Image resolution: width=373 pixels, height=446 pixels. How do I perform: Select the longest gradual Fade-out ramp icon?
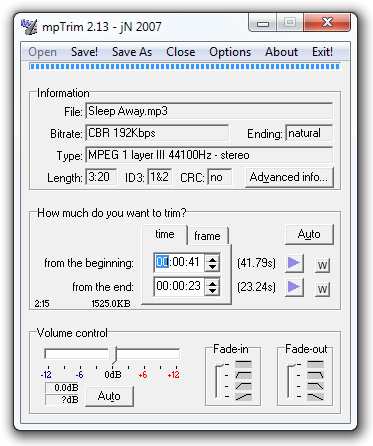tap(315, 397)
